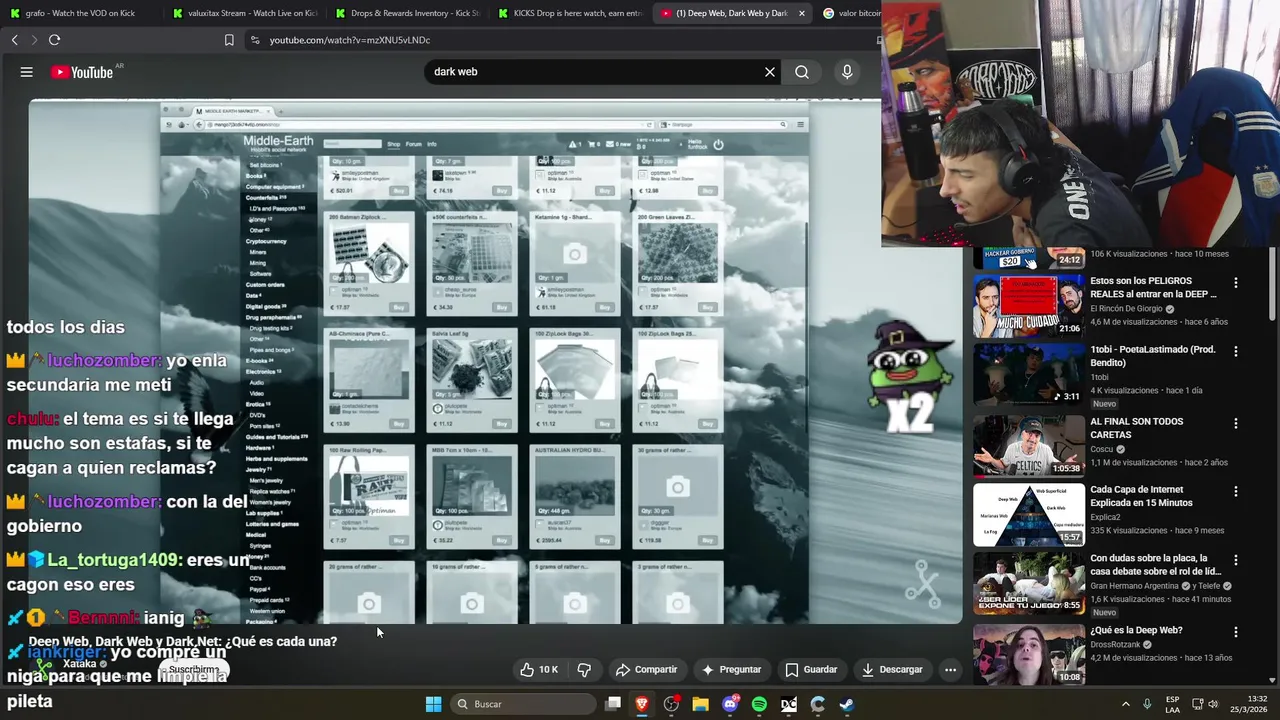Image resolution: width=1280 pixels, height=720 pixels.
Task: Go forward in the browser
Action: (34, 40)
